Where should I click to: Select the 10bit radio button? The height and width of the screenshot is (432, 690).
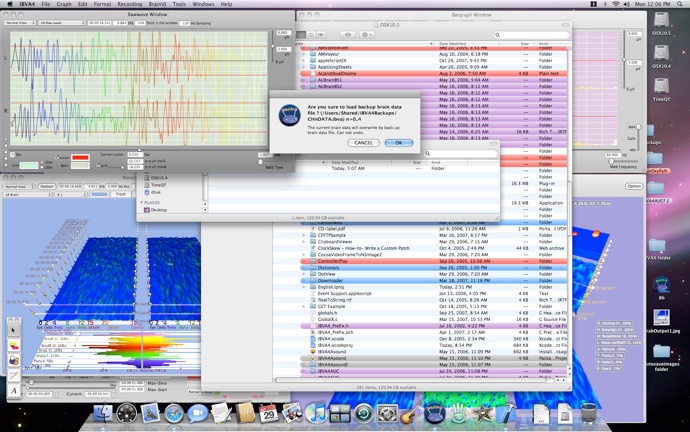pos(42,162)
